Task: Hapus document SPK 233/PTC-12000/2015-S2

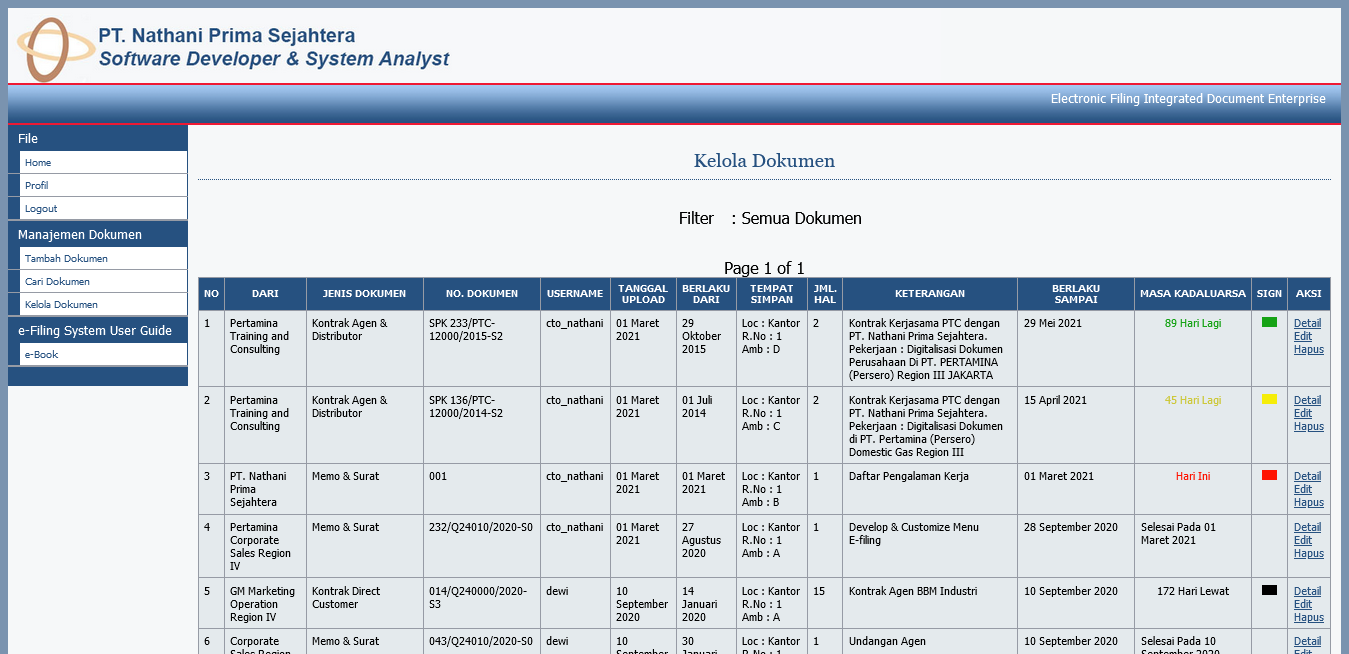Action: pos(1308,349)
